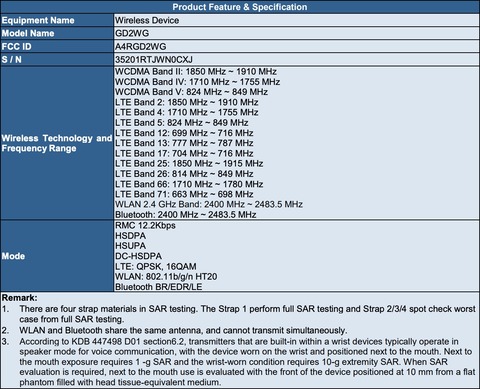Select the 'Product Feature & Specification' header
This screenshot has height=389, width=480.
pyautogui.click(x=240, y=7)
